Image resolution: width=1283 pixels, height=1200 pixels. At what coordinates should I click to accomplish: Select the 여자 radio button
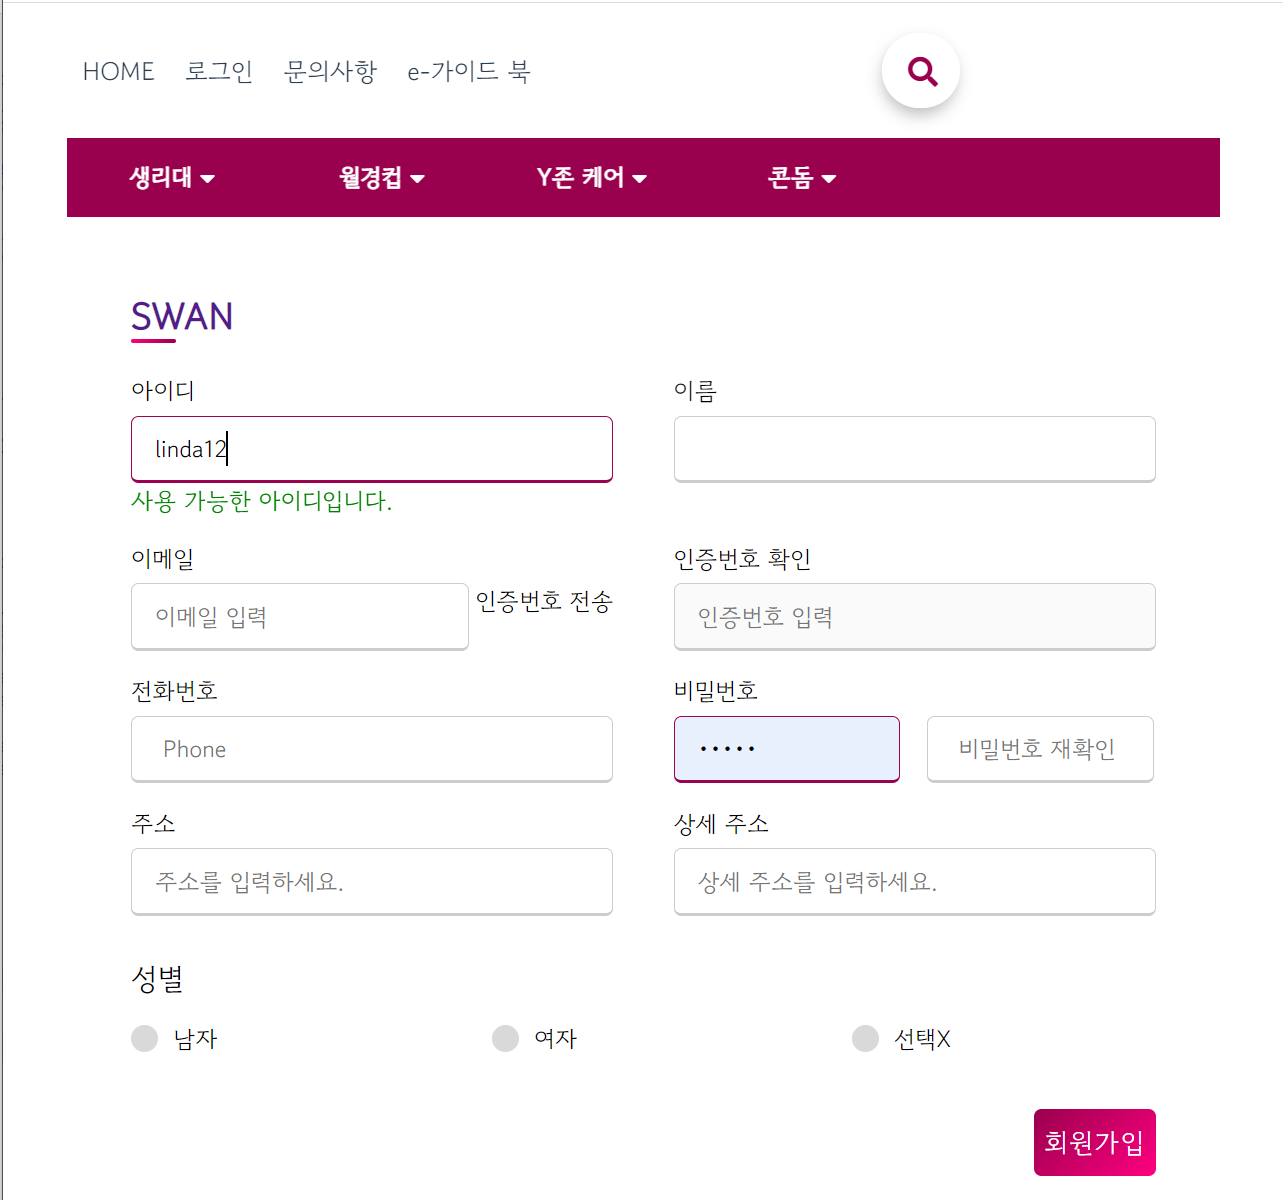[x=506, y=1039]
